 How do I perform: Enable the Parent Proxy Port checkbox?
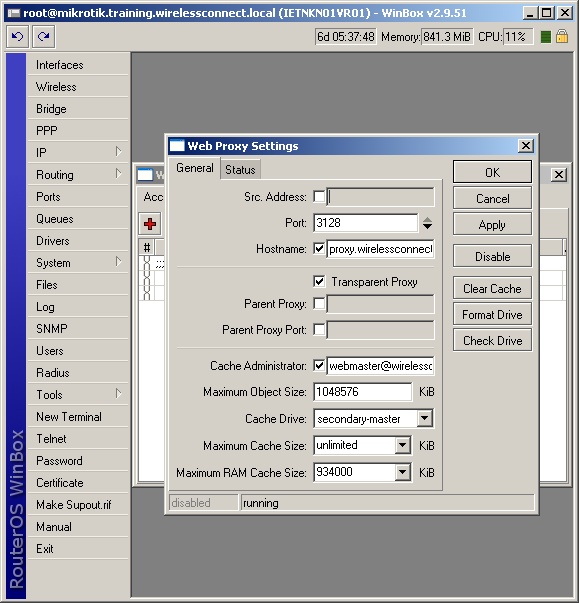tap(319, 330)
